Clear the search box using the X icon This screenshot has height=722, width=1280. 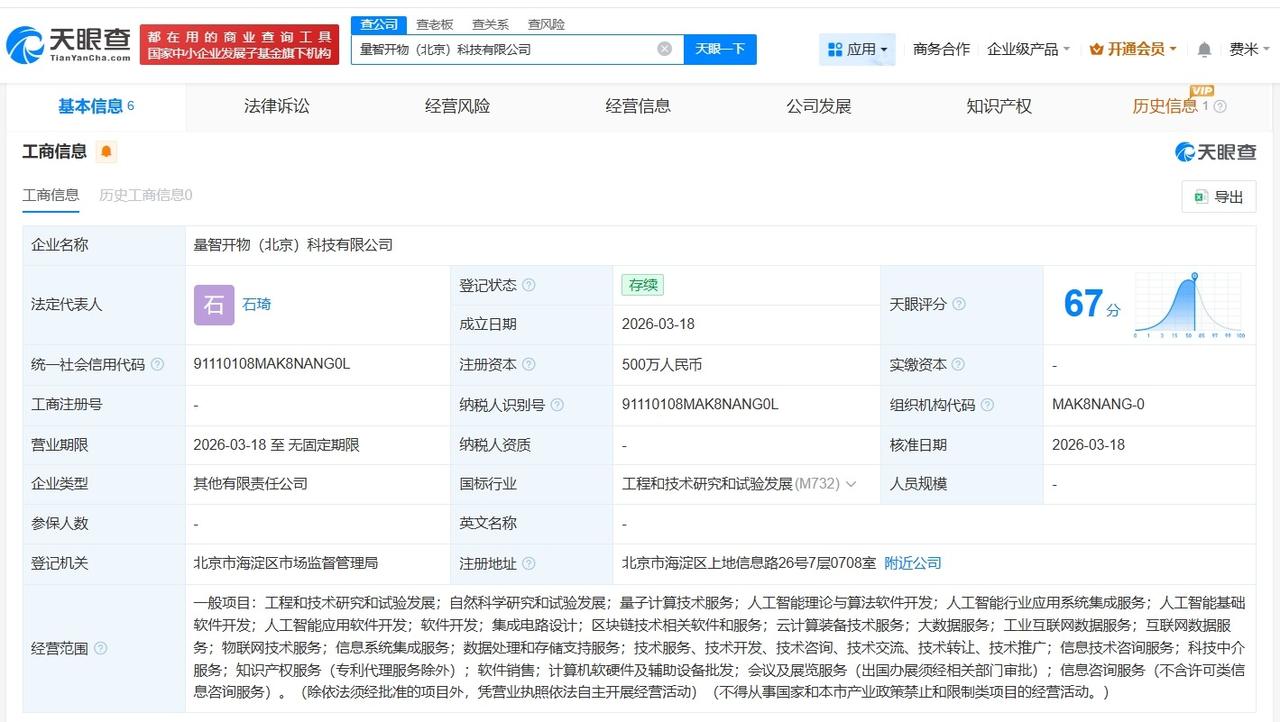[x=663, y=48]
